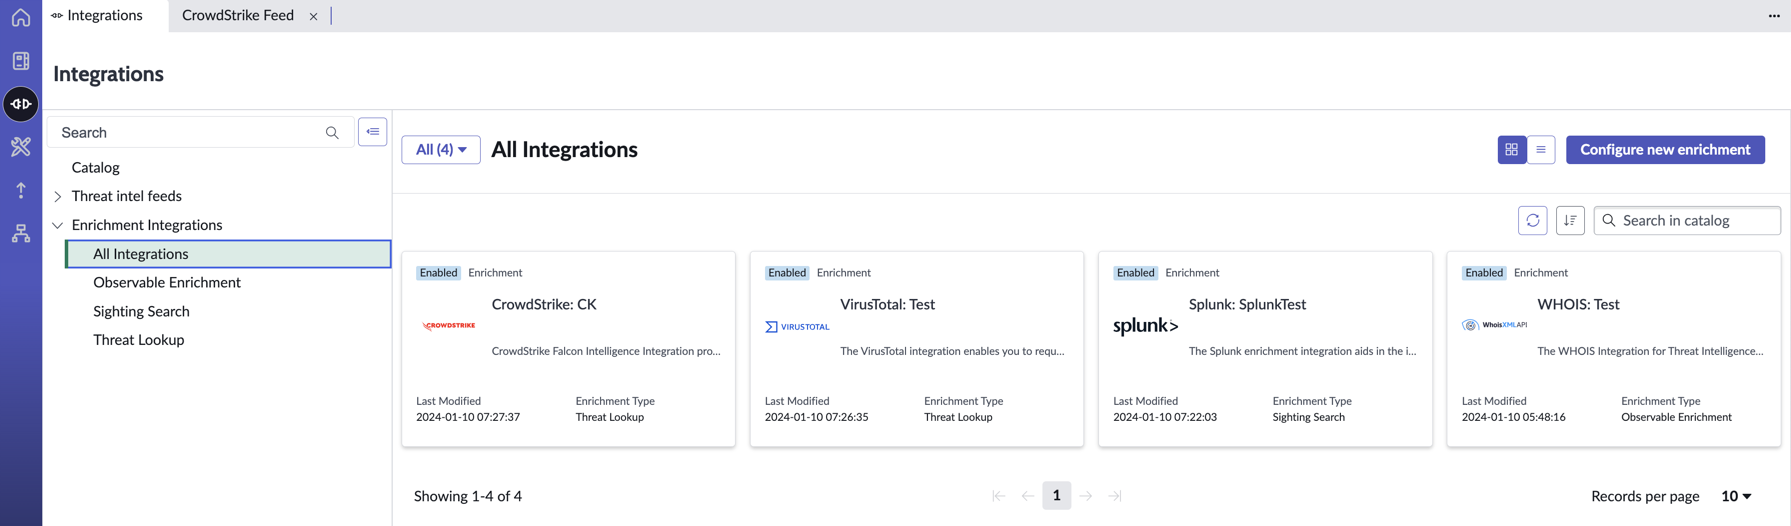Go to previous page arrow
The image size is (1791, 526).
click(1028, 496)
